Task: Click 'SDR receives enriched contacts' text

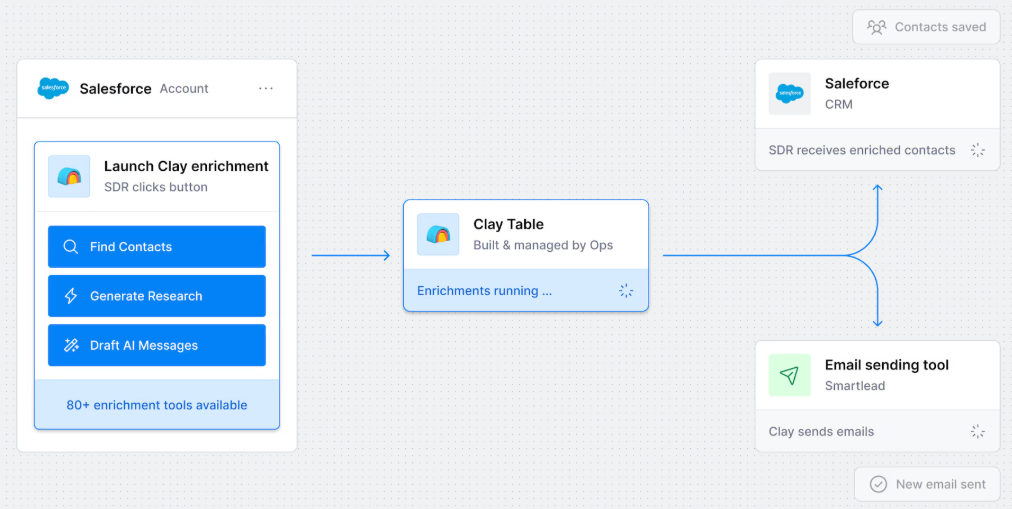Action: pos(862,150)
